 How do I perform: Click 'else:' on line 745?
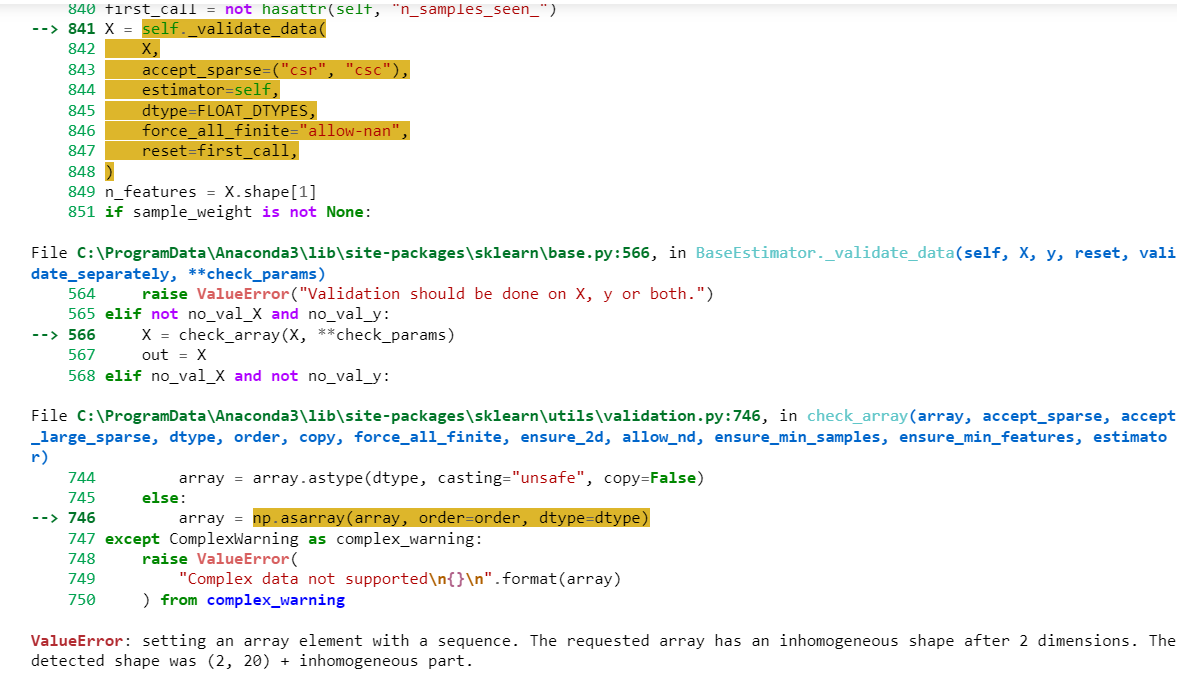tap(164, 498)
